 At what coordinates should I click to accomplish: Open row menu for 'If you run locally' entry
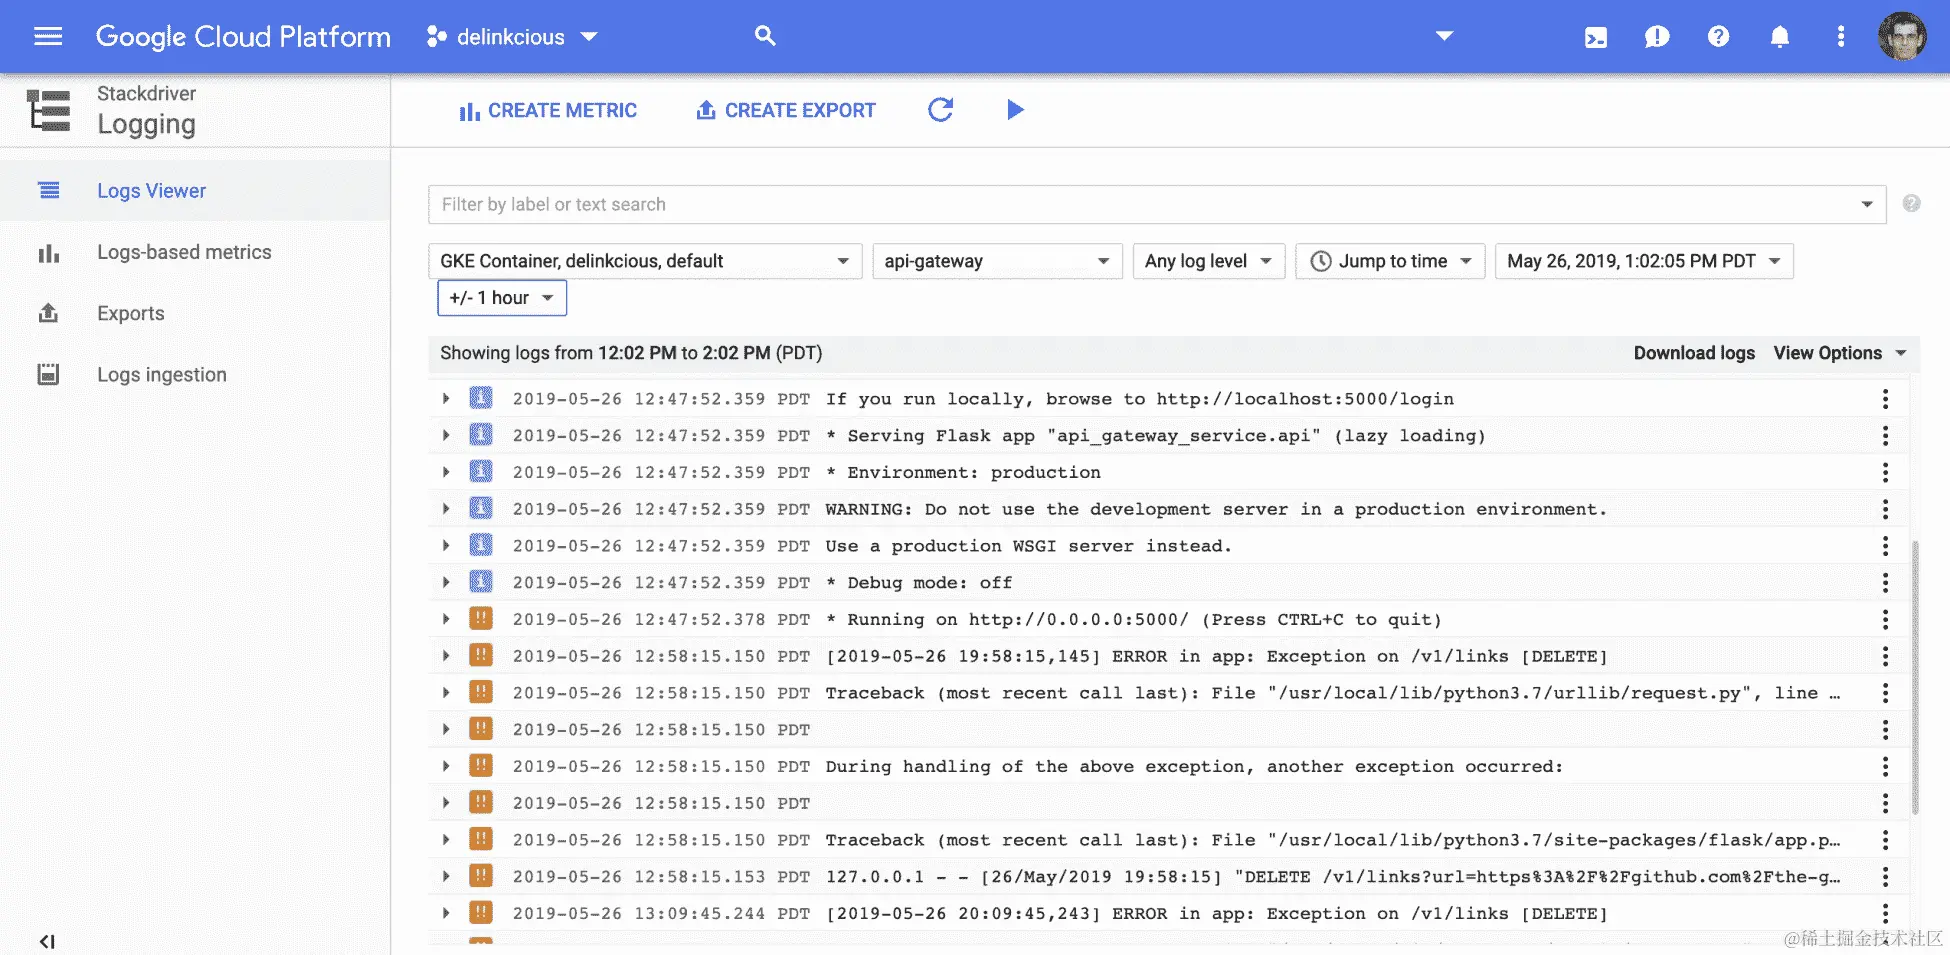coord(1885,399)
